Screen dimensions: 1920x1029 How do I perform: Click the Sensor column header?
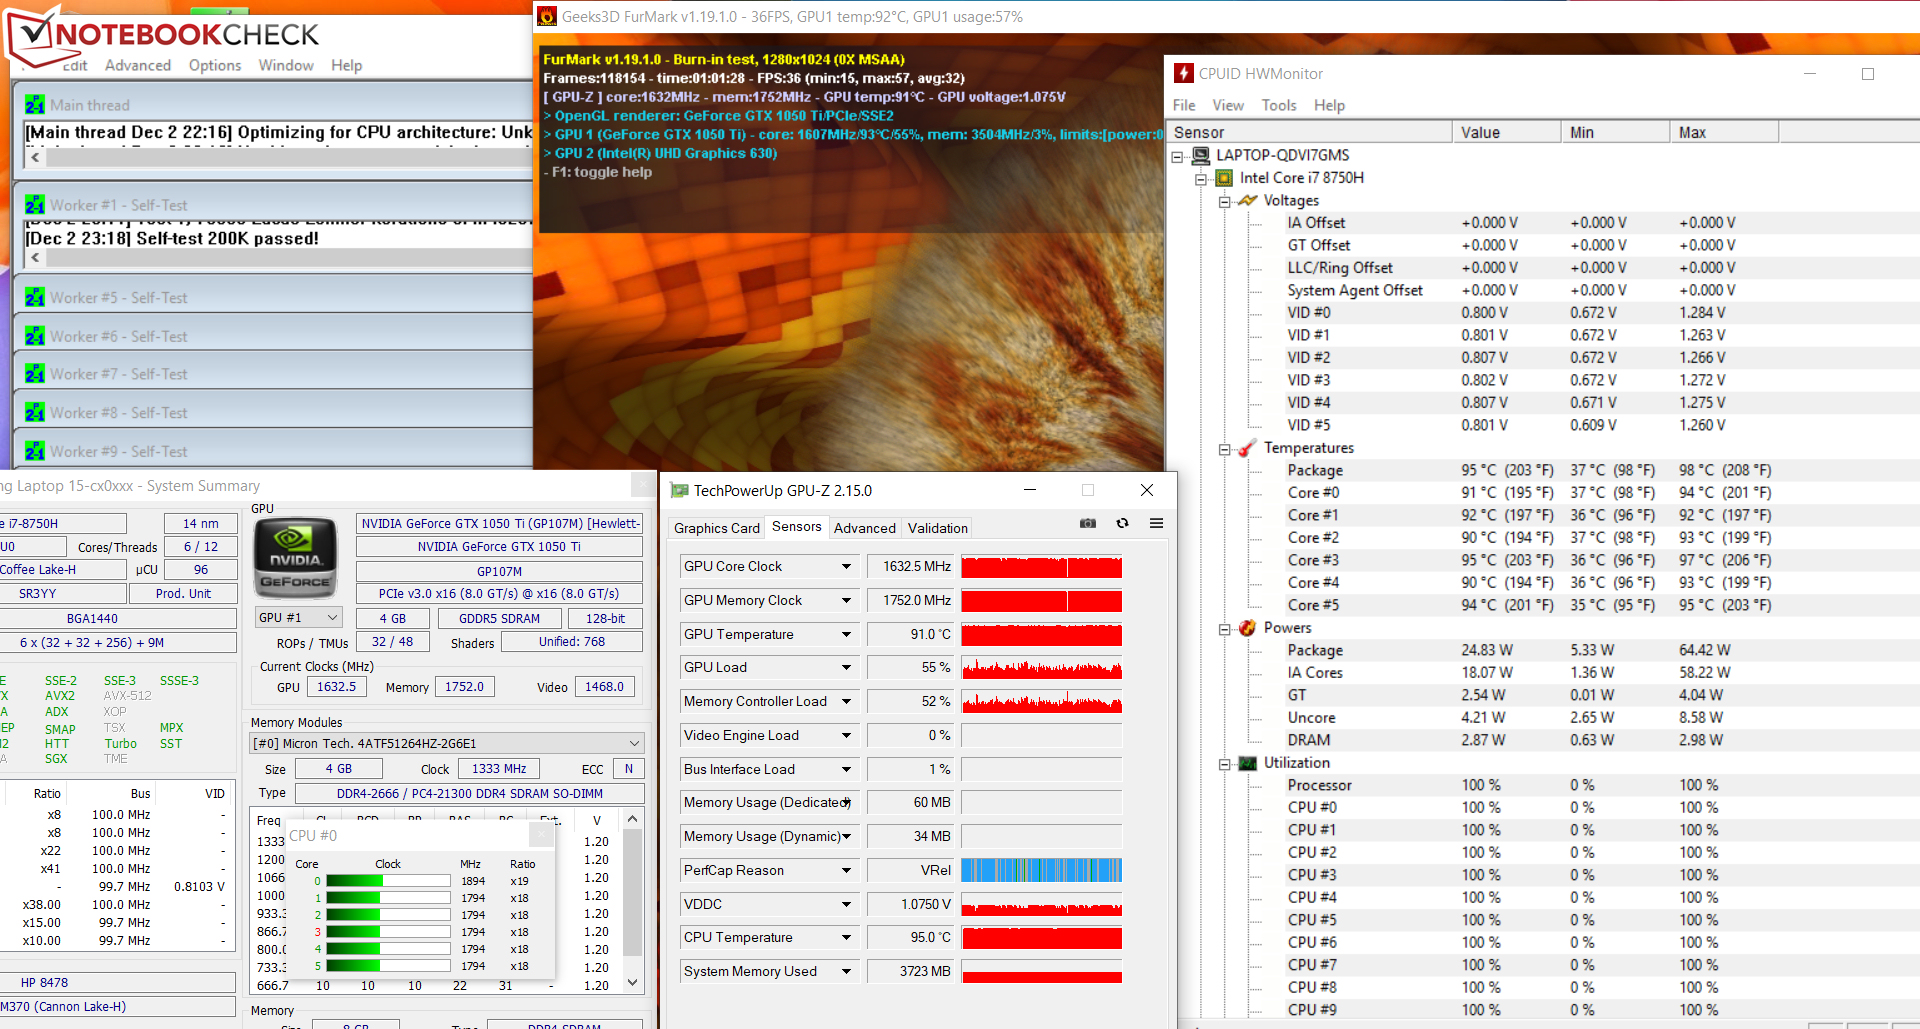(1310, 132)
